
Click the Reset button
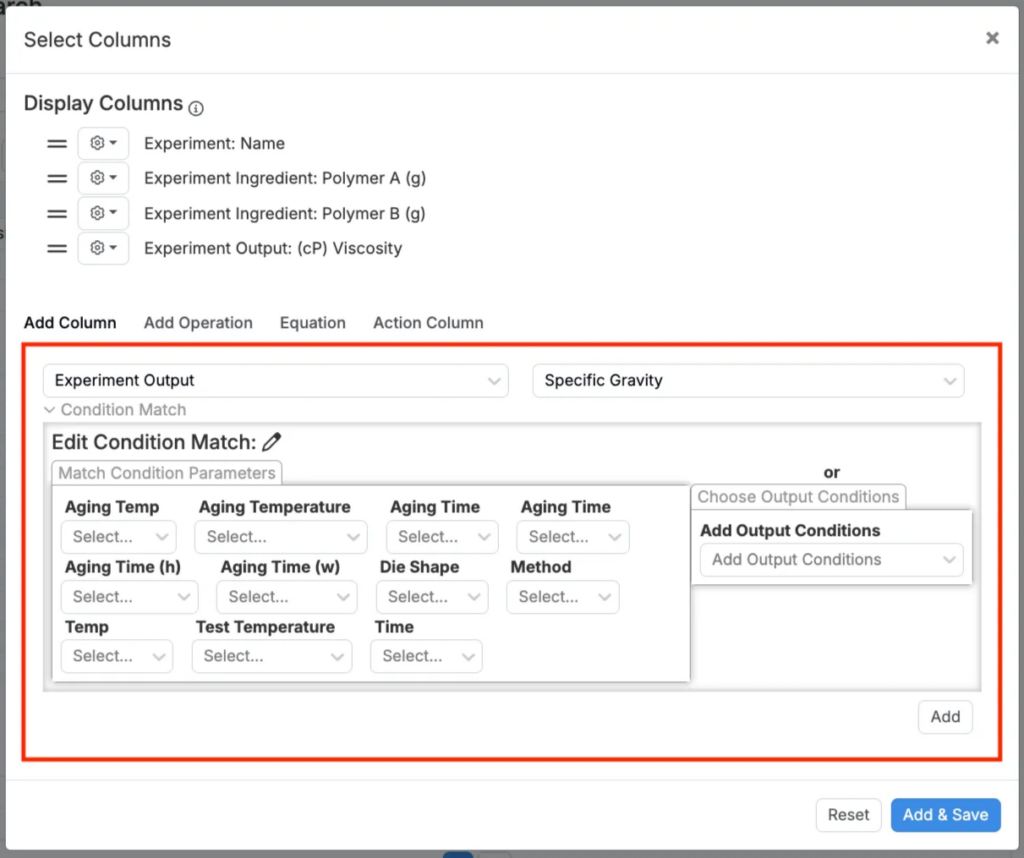click(x=848, y=815)
